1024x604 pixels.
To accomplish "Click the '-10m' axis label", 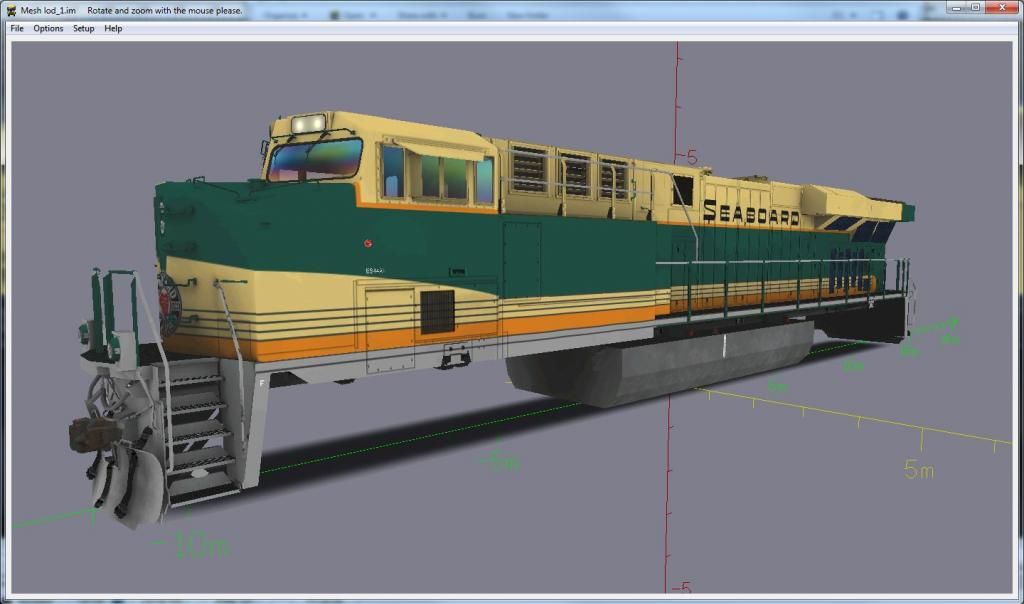I will [x=191, y=545].
